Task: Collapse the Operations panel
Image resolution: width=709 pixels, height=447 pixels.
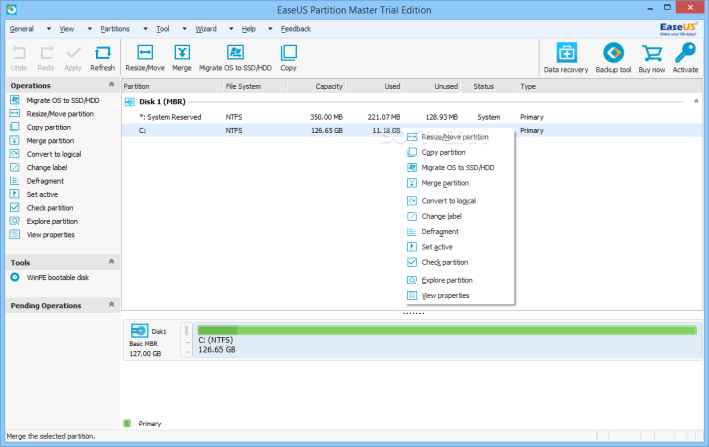Action: pyautogui.click(x=112, y=86)
